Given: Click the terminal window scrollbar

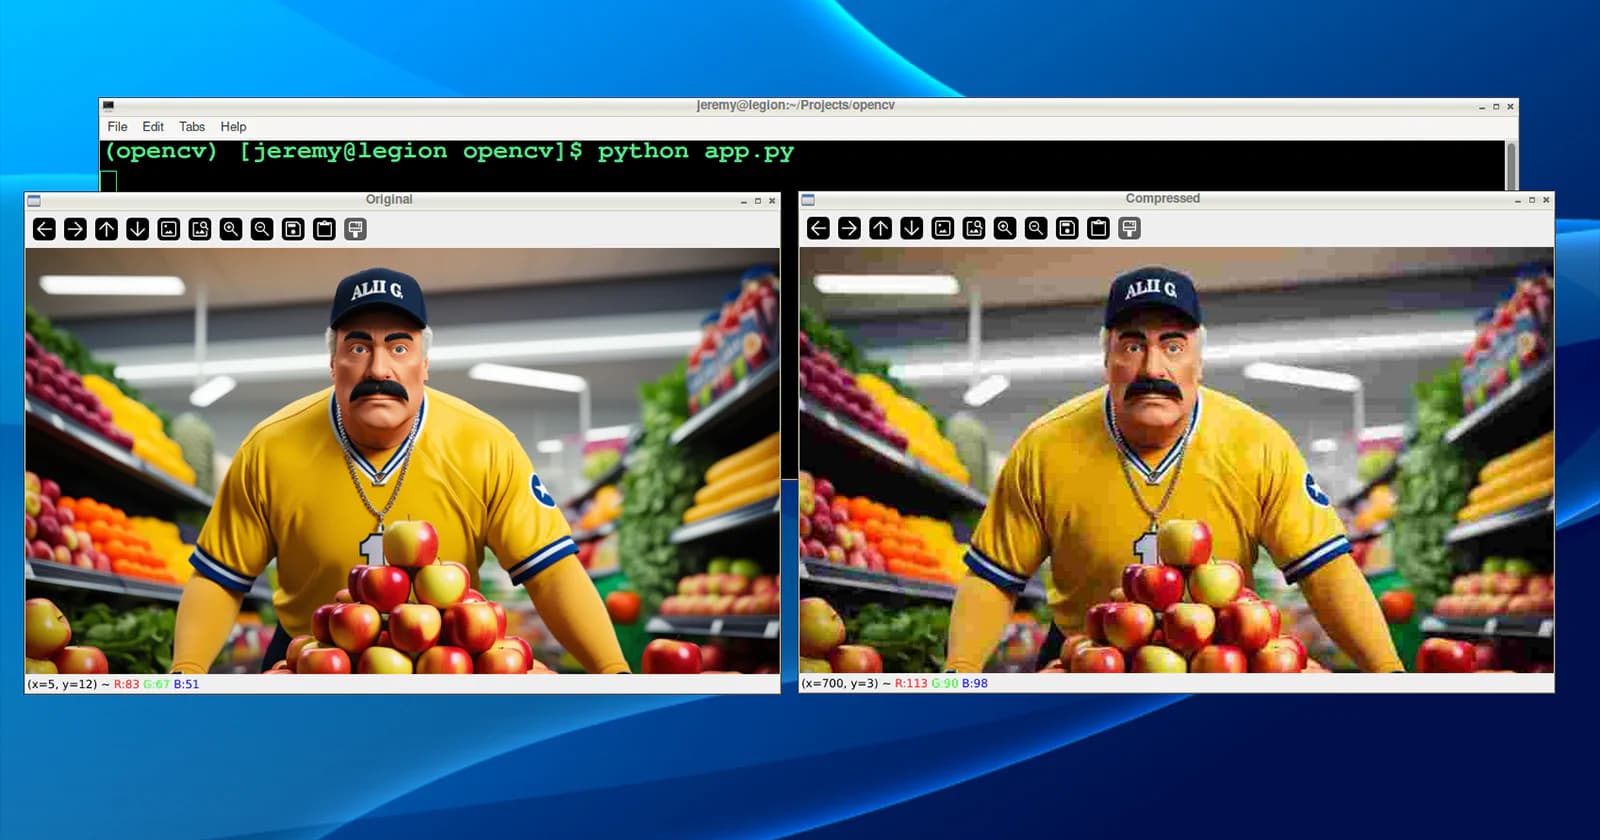Looking at the screenshot, I should click(x=1511, y=165).
